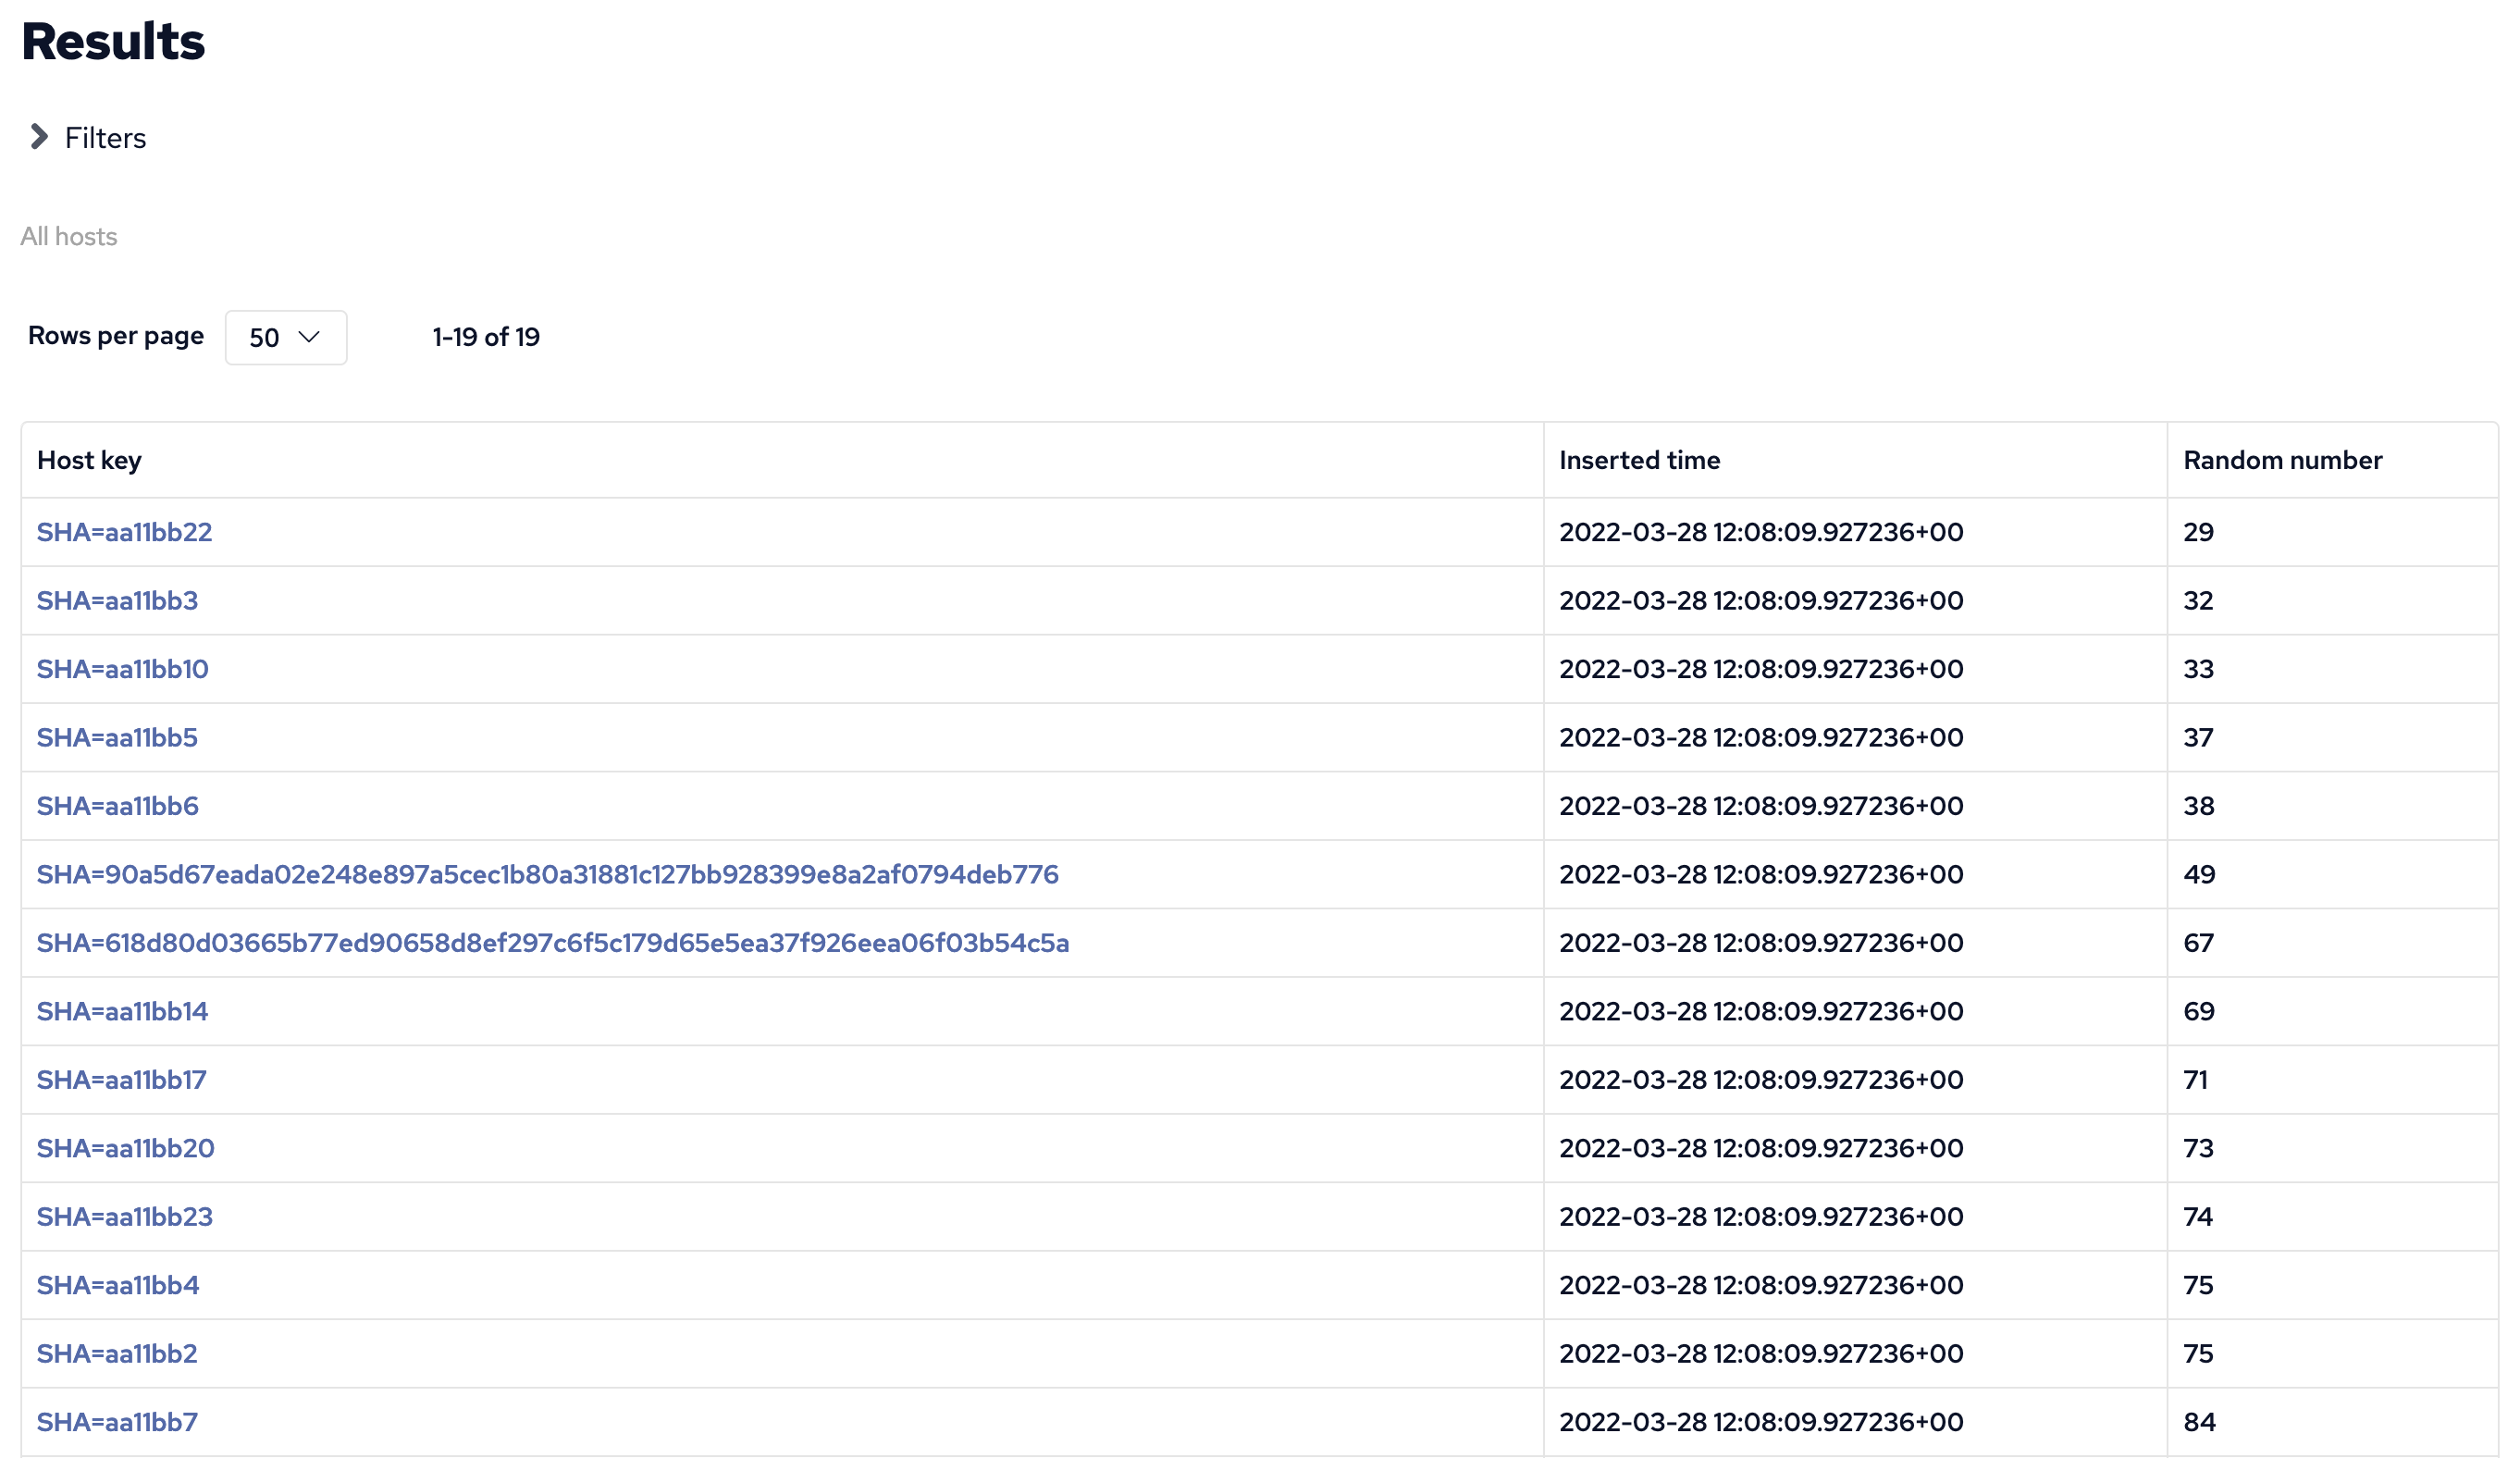Open host link SHA=aa11bb14
2520x1458 pixels.
click(122, 1012)
